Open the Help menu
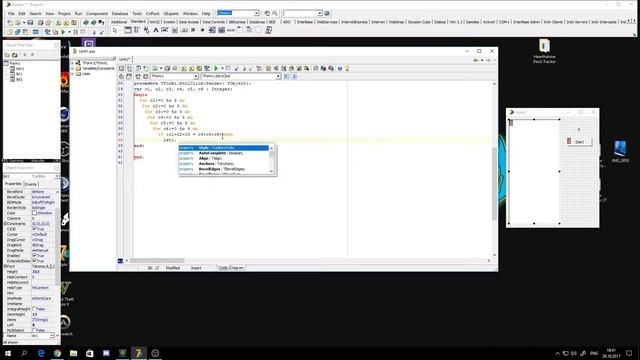The width and height of the screenshot is (640, 360). coord(206,13)
